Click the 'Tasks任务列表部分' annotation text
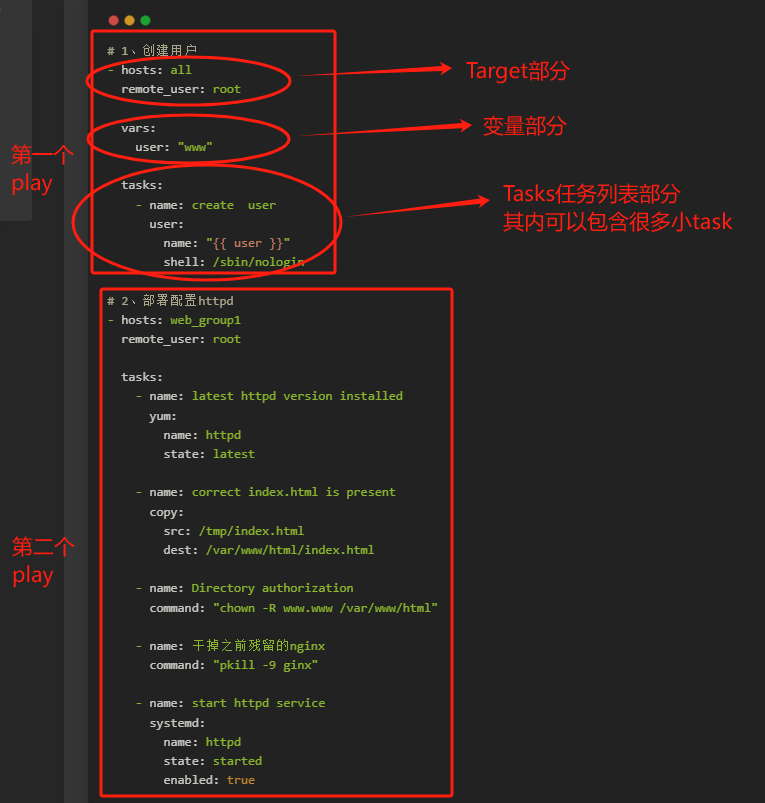 pyautogui.click(x=591, y=194)
